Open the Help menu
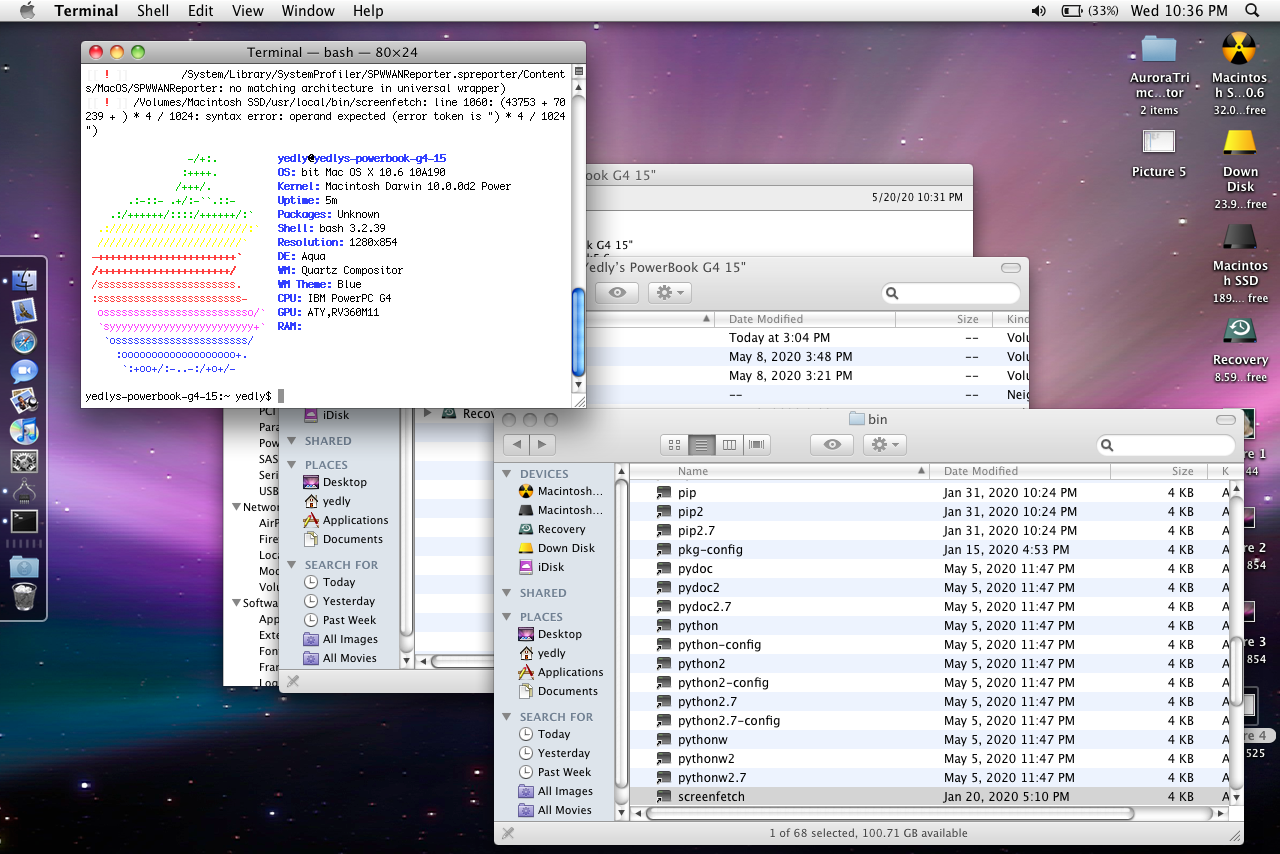This screenshot has width=1280, height=854. point(368,11)
